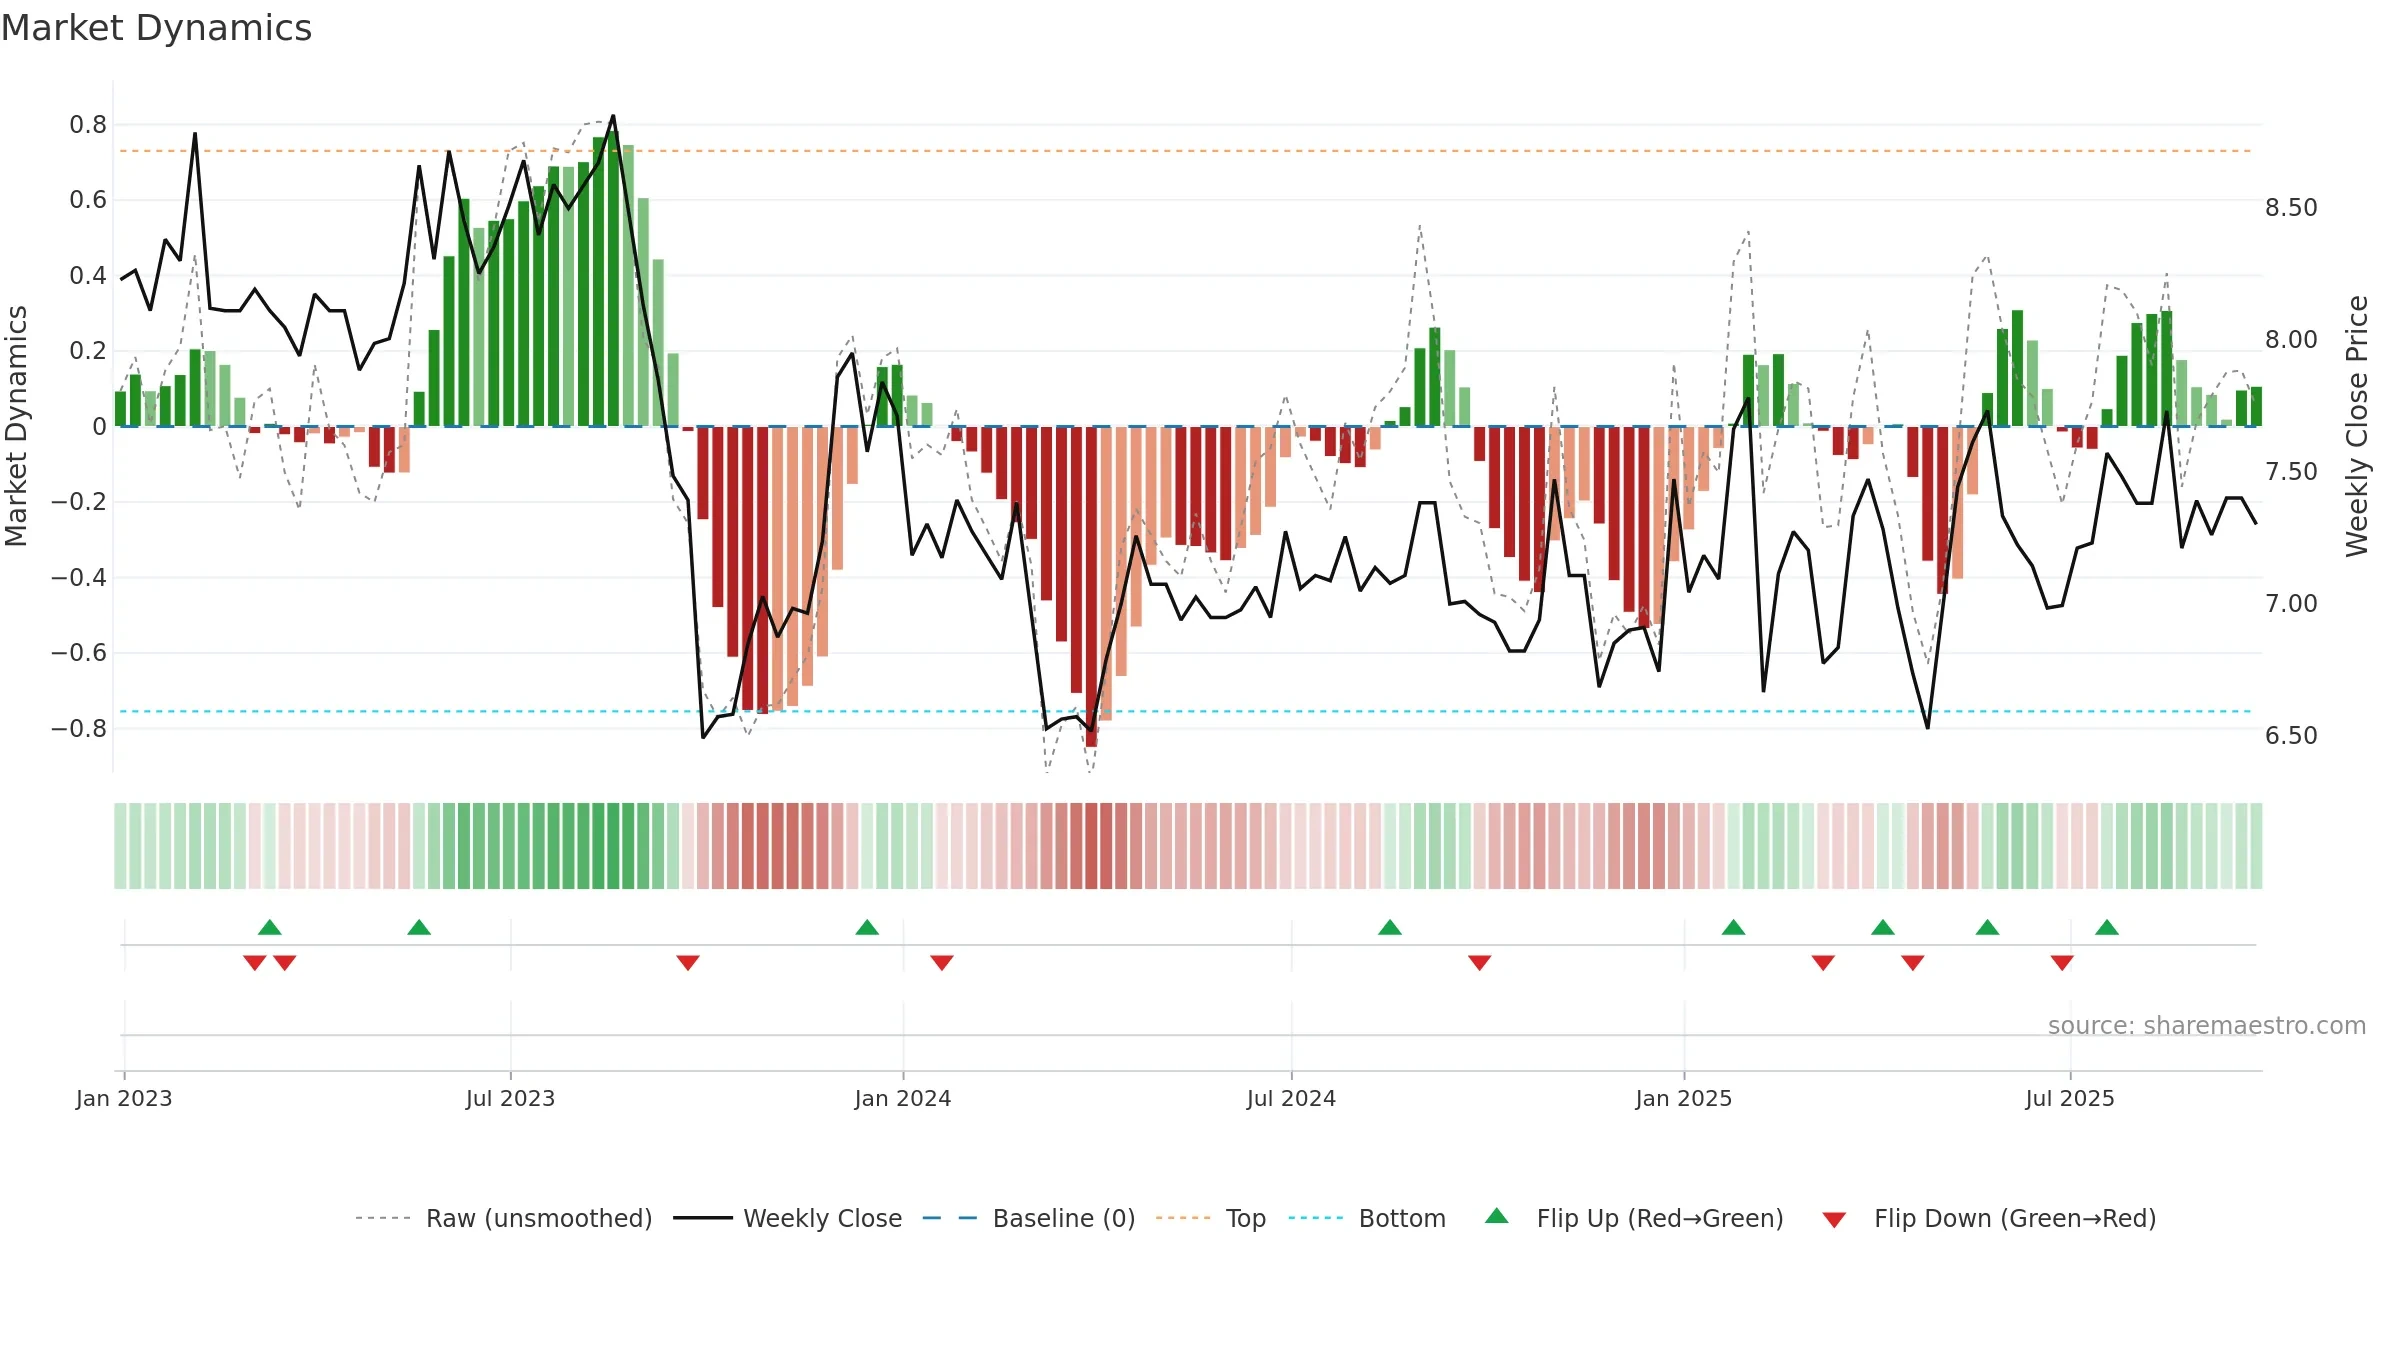Click the green Flip Up legend triangle icon
The image size is (2400, 1350).
[1497, 1216]
